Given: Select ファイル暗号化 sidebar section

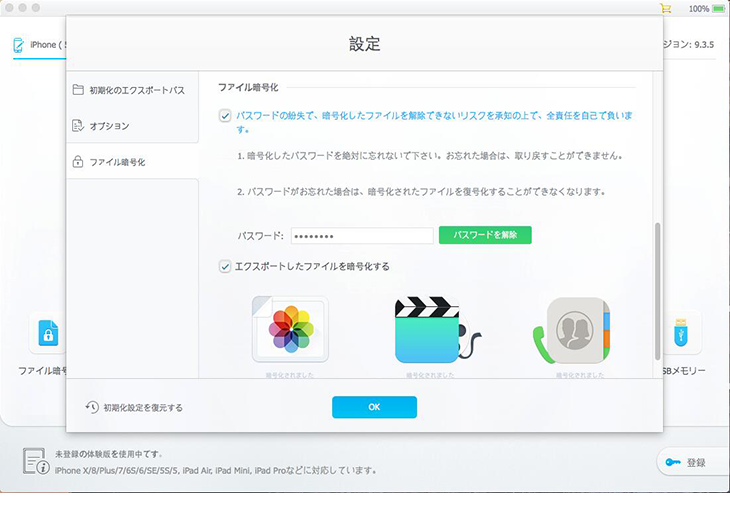Looking at the screenshot, I should pyautogui.click(x=132, y=162).
